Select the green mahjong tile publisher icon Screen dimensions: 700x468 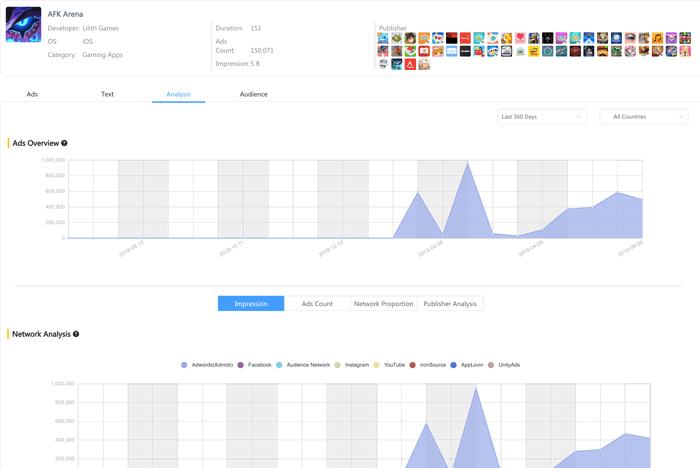410,51
